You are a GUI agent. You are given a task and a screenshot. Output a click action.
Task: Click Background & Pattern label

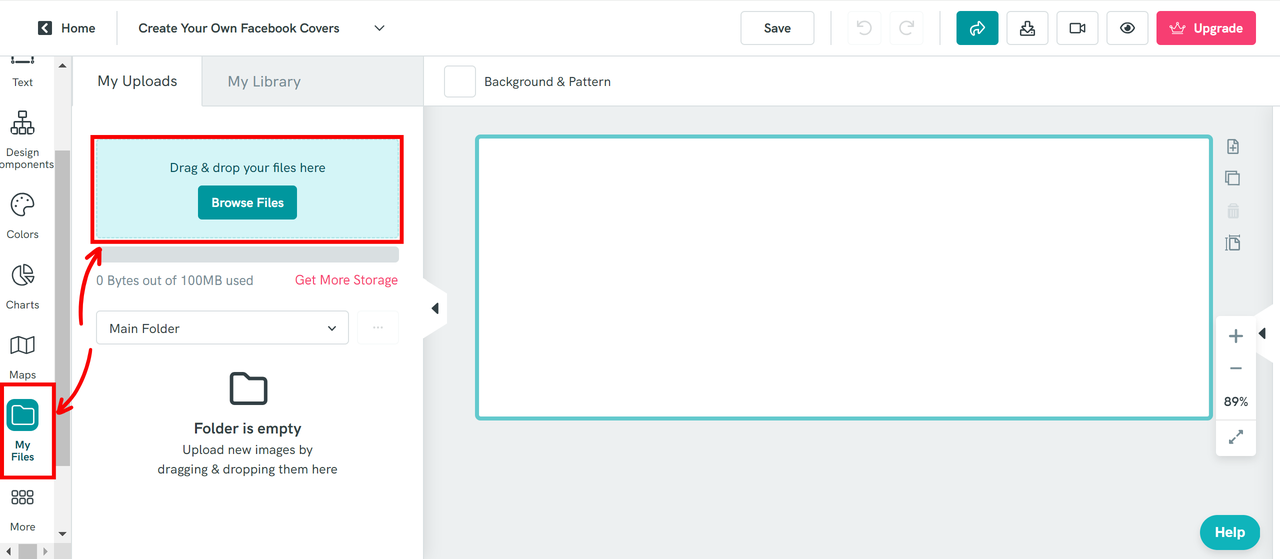pyautogui.click(x=547, y=82)
